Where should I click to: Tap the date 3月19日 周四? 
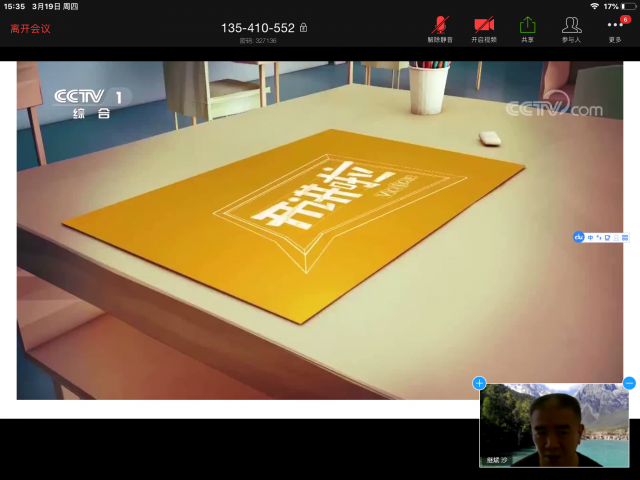(55, 7)
